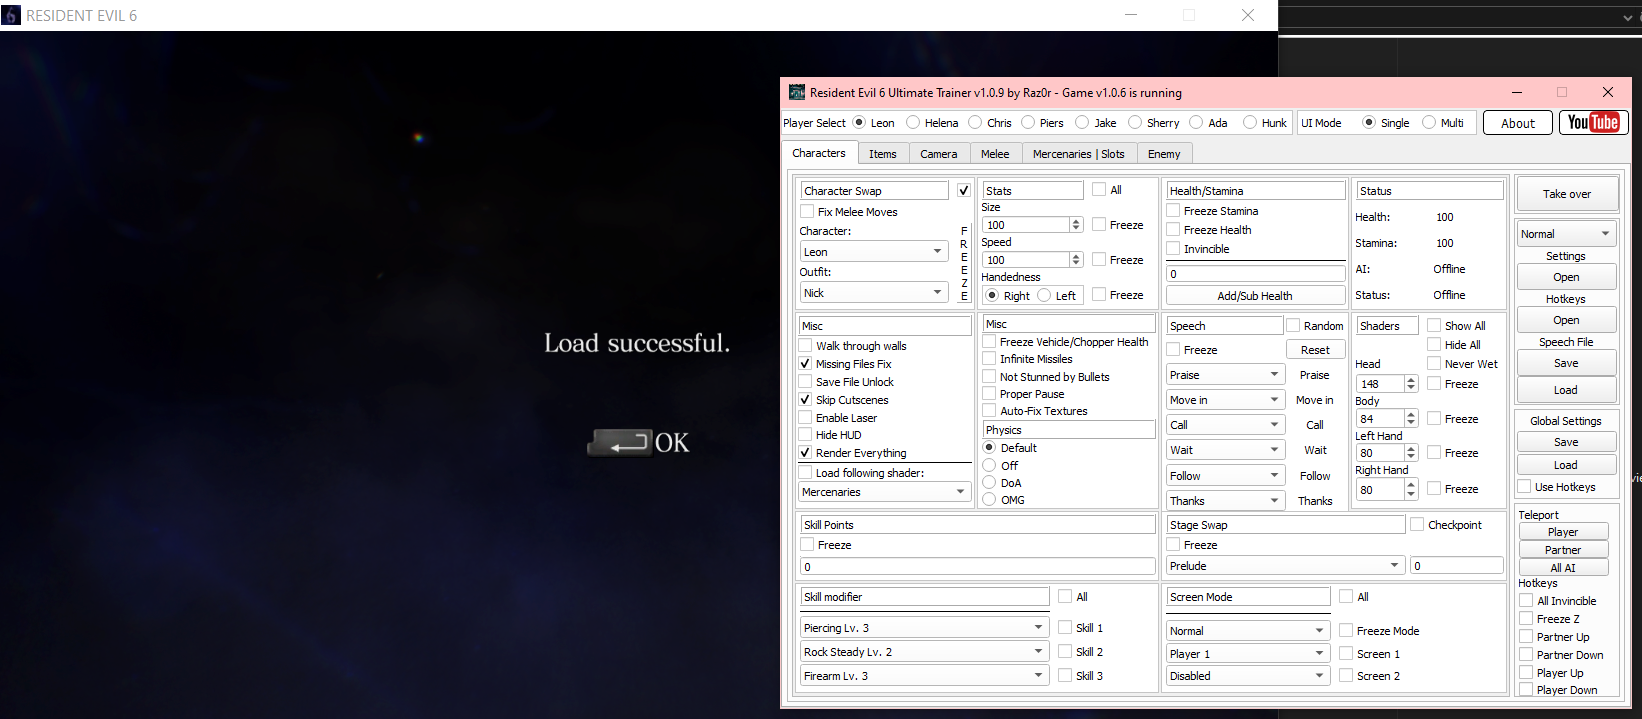Click Save under Speech File
The height and width of the screenshot is (719, 1642).
click(x=1566, y=363)
